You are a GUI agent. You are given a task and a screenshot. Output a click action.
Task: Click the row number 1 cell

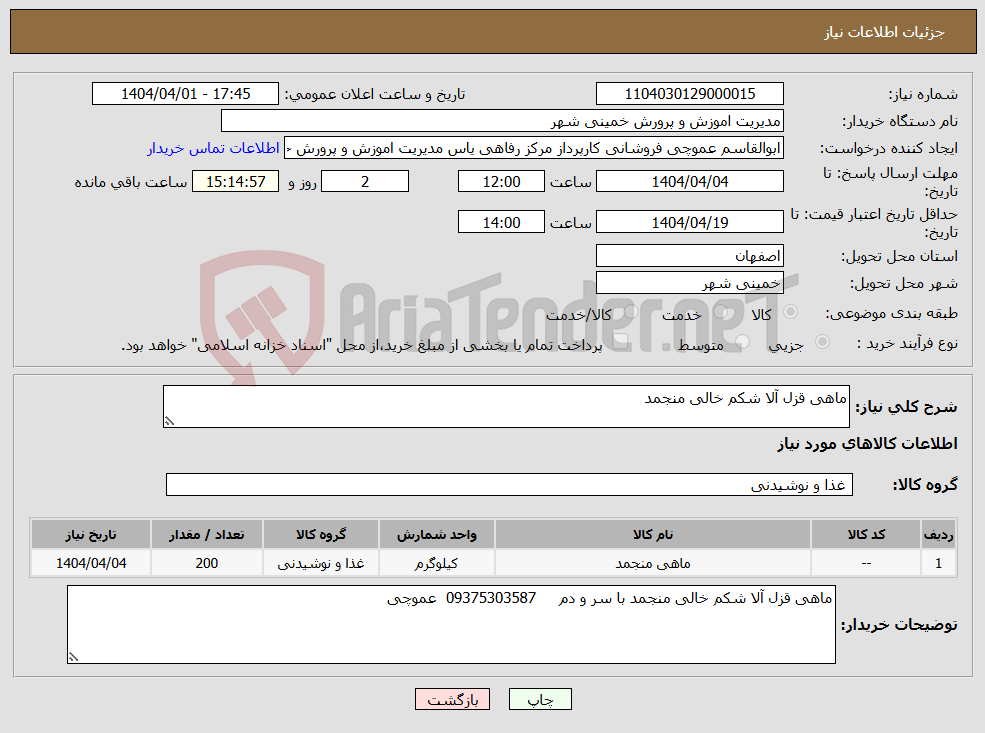[x=939, y=563]
